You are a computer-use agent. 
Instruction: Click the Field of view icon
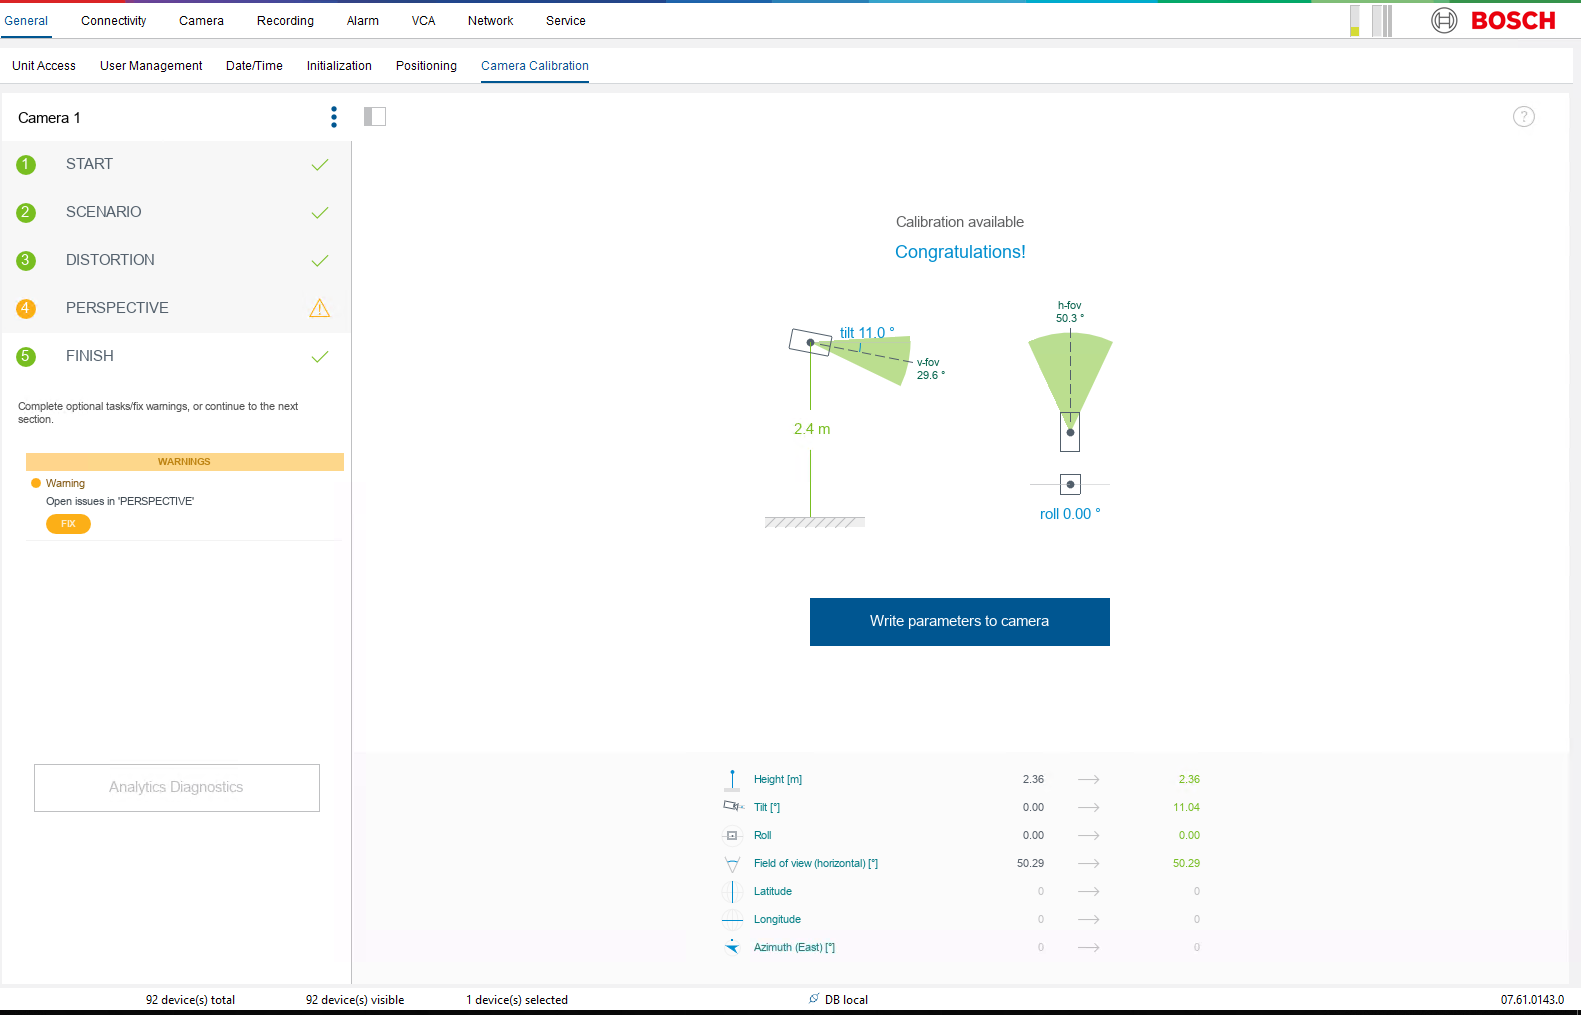point(732,864)
